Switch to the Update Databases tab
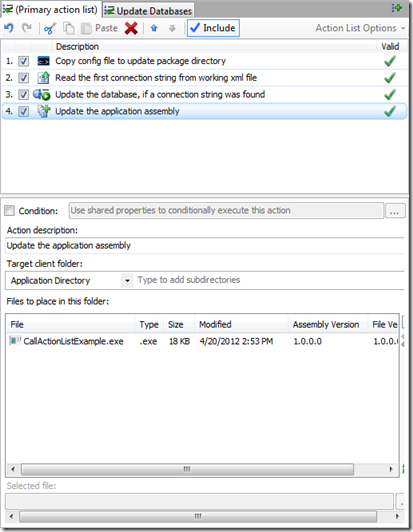The height and width of the screenshot is (532, 413). click(149, 11)
